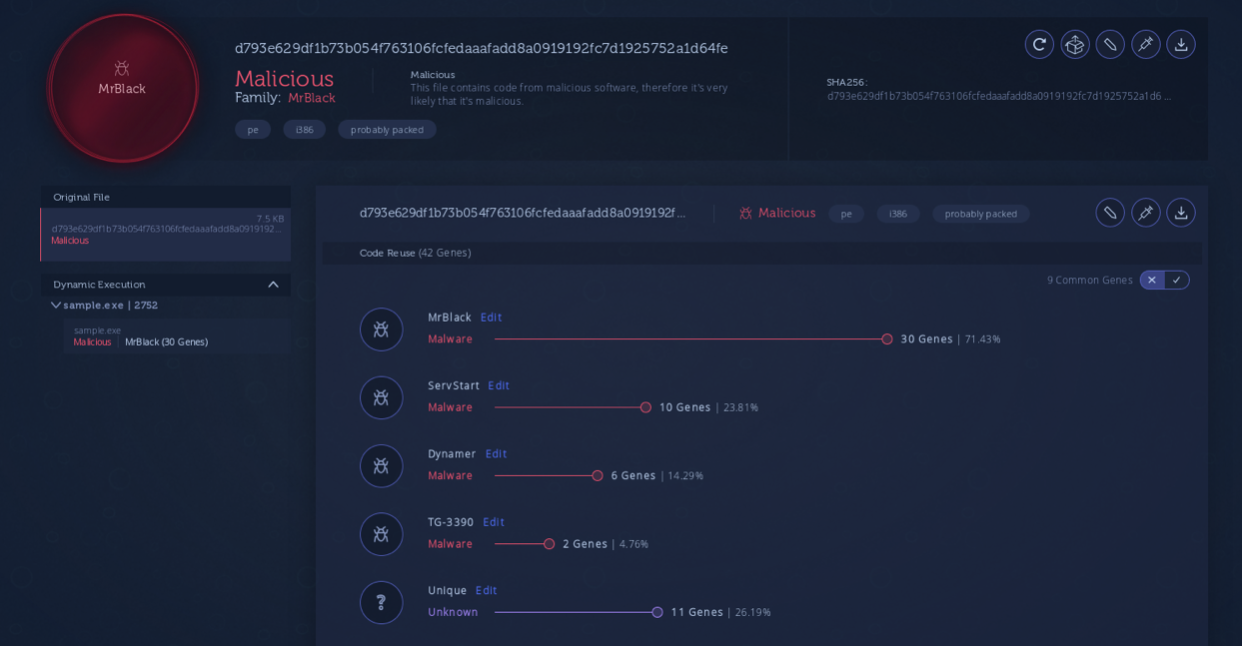This screenshot has height=646, width=1242.
Task: Open the MrBlack family link
Action: [311, 98]
